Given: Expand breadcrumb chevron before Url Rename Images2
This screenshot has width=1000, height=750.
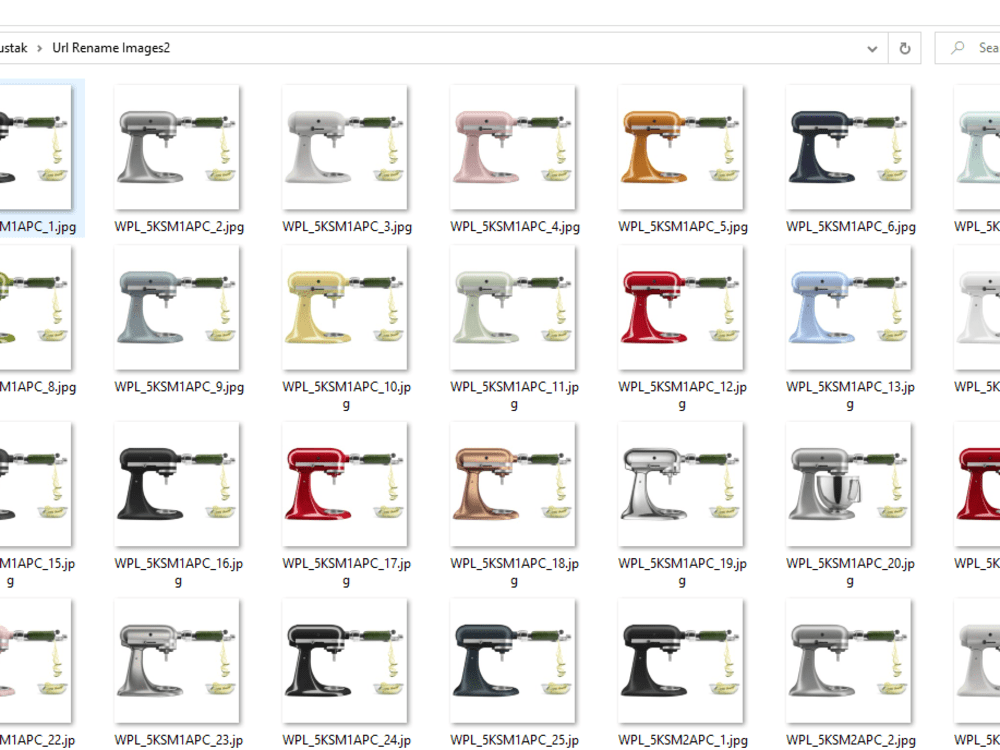Looking at the screenshot, I should point(40,48).
